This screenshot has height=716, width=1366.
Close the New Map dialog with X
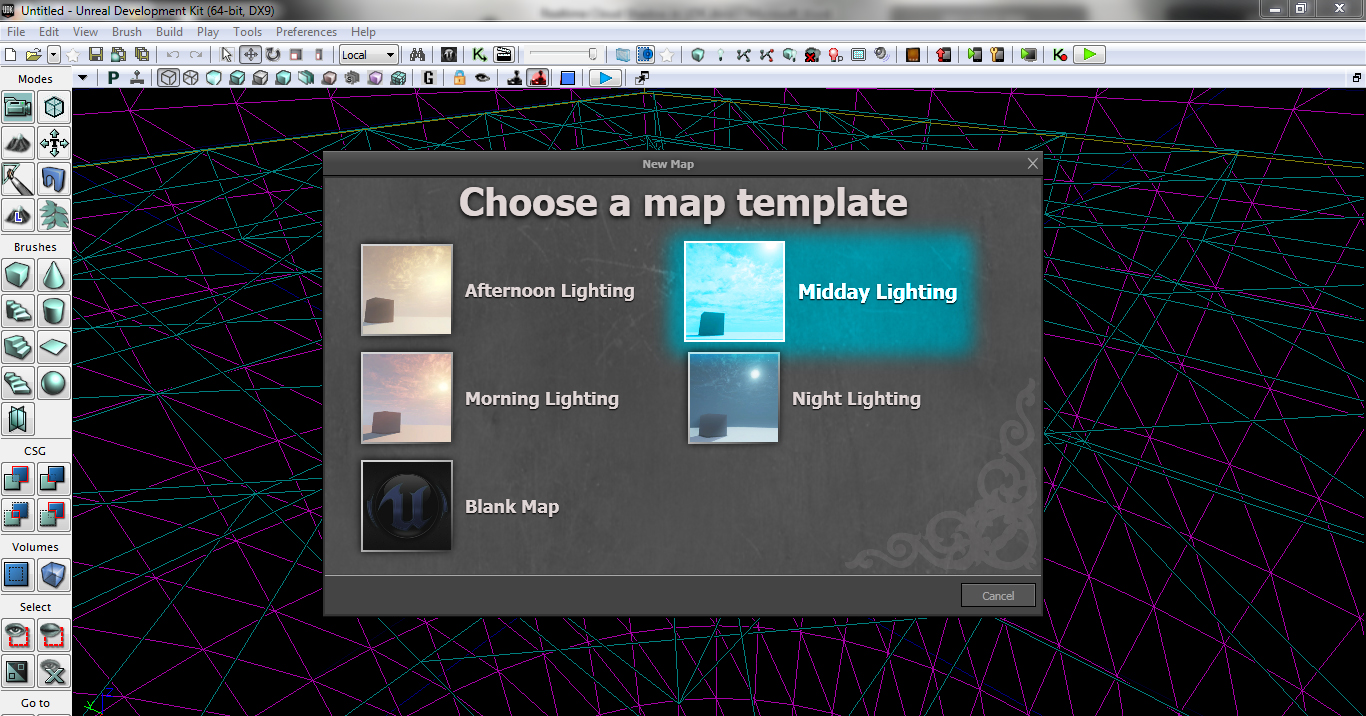pos(1033,163)
